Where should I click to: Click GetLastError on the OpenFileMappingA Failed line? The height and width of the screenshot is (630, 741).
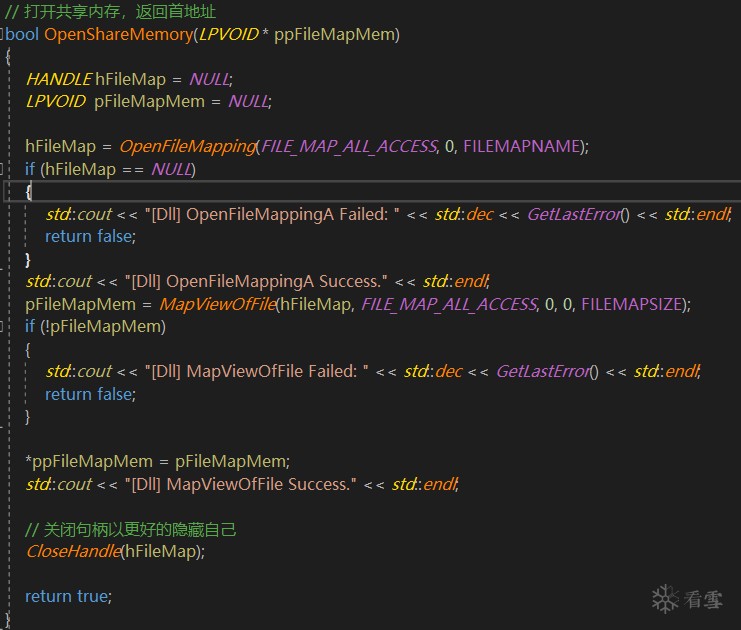tap(574, 215)
